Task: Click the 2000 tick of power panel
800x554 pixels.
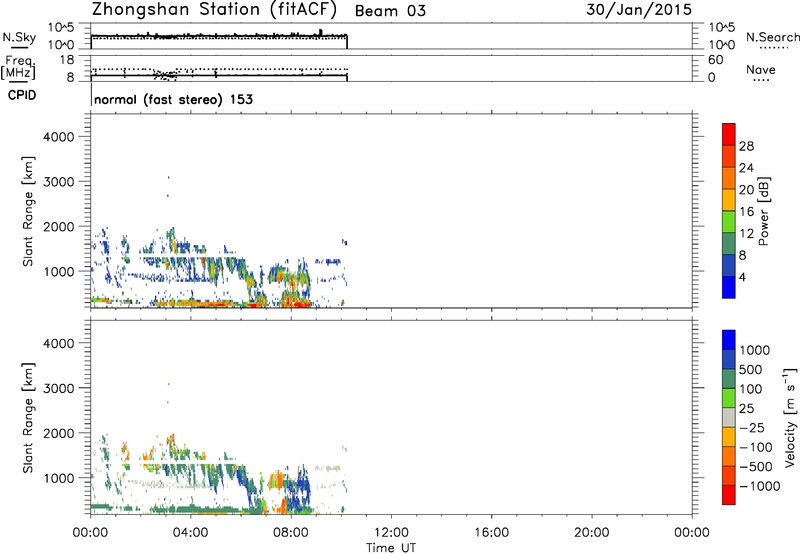Action: pyautogui.click(x=58, y=226)
